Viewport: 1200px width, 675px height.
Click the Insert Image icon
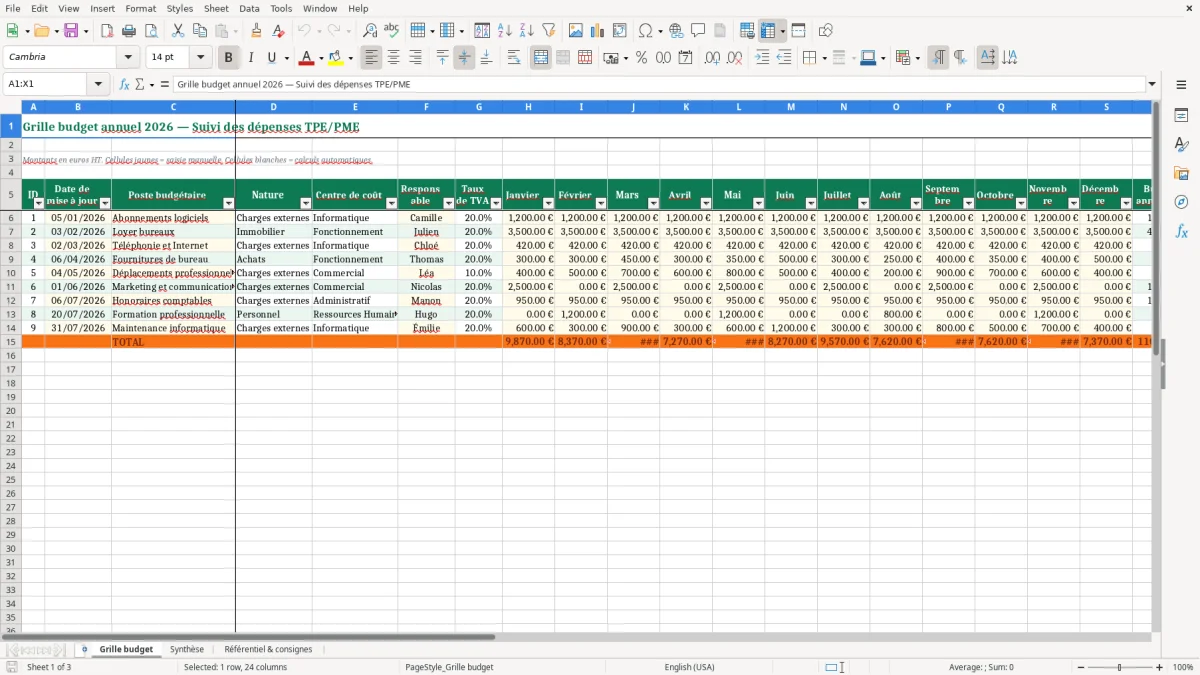point(576,31)
